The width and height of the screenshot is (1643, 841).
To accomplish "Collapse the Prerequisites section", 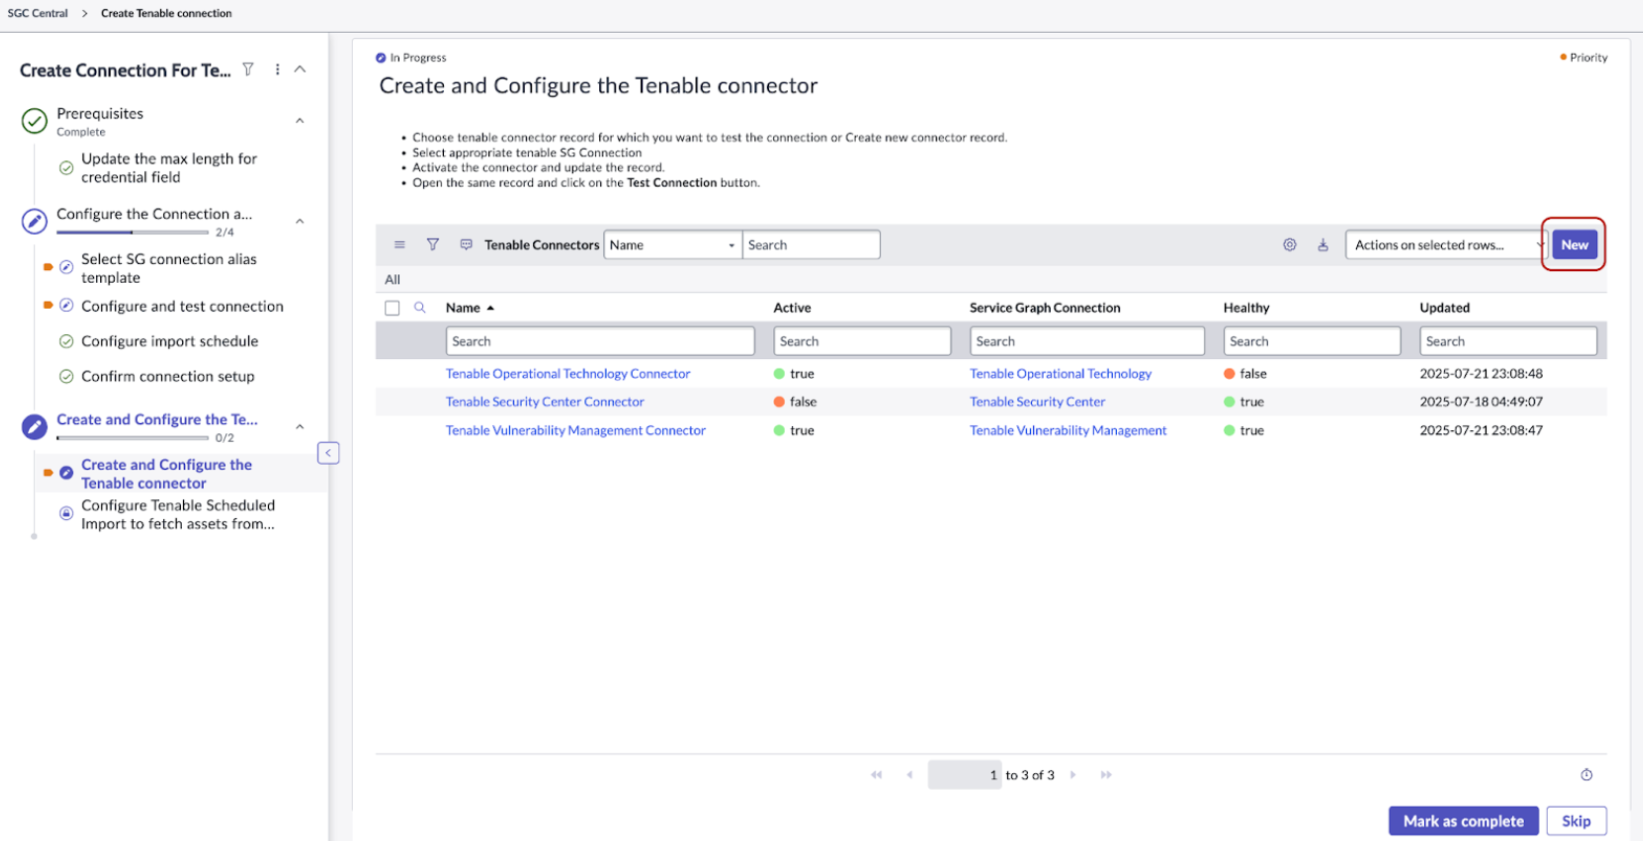I will (300, 121).
